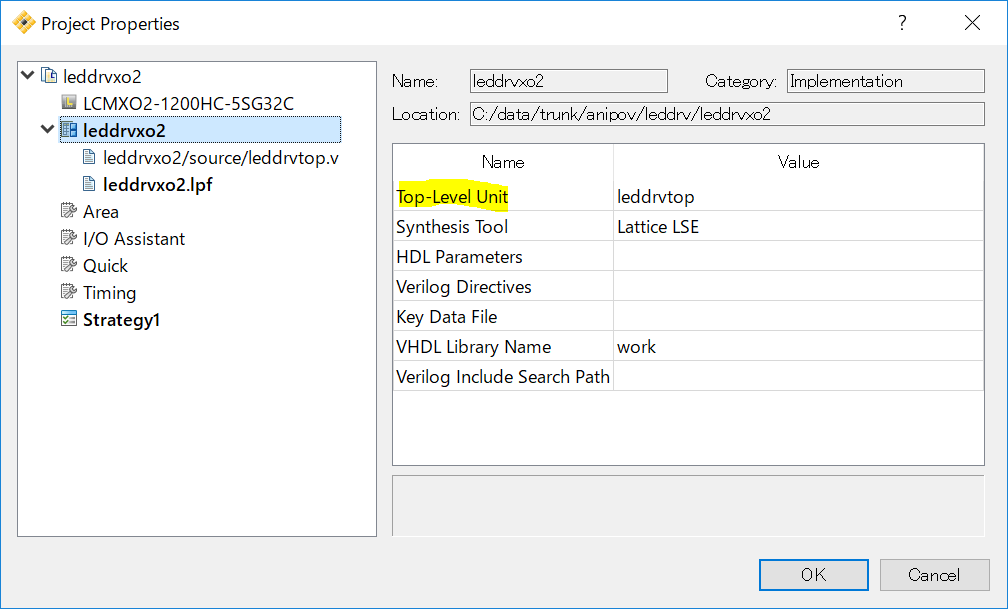
Task: Select the leddrvxo2.lpf constraint file
Action: tap(158, 185)
